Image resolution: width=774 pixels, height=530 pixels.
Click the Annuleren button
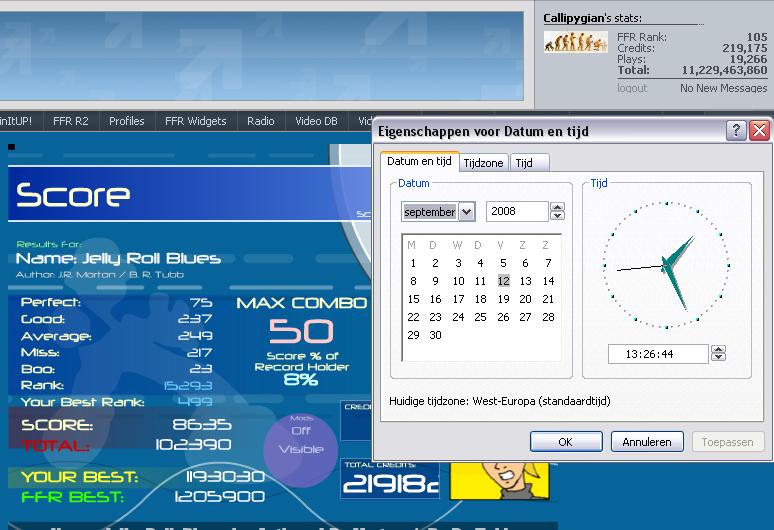coord(647,442)
